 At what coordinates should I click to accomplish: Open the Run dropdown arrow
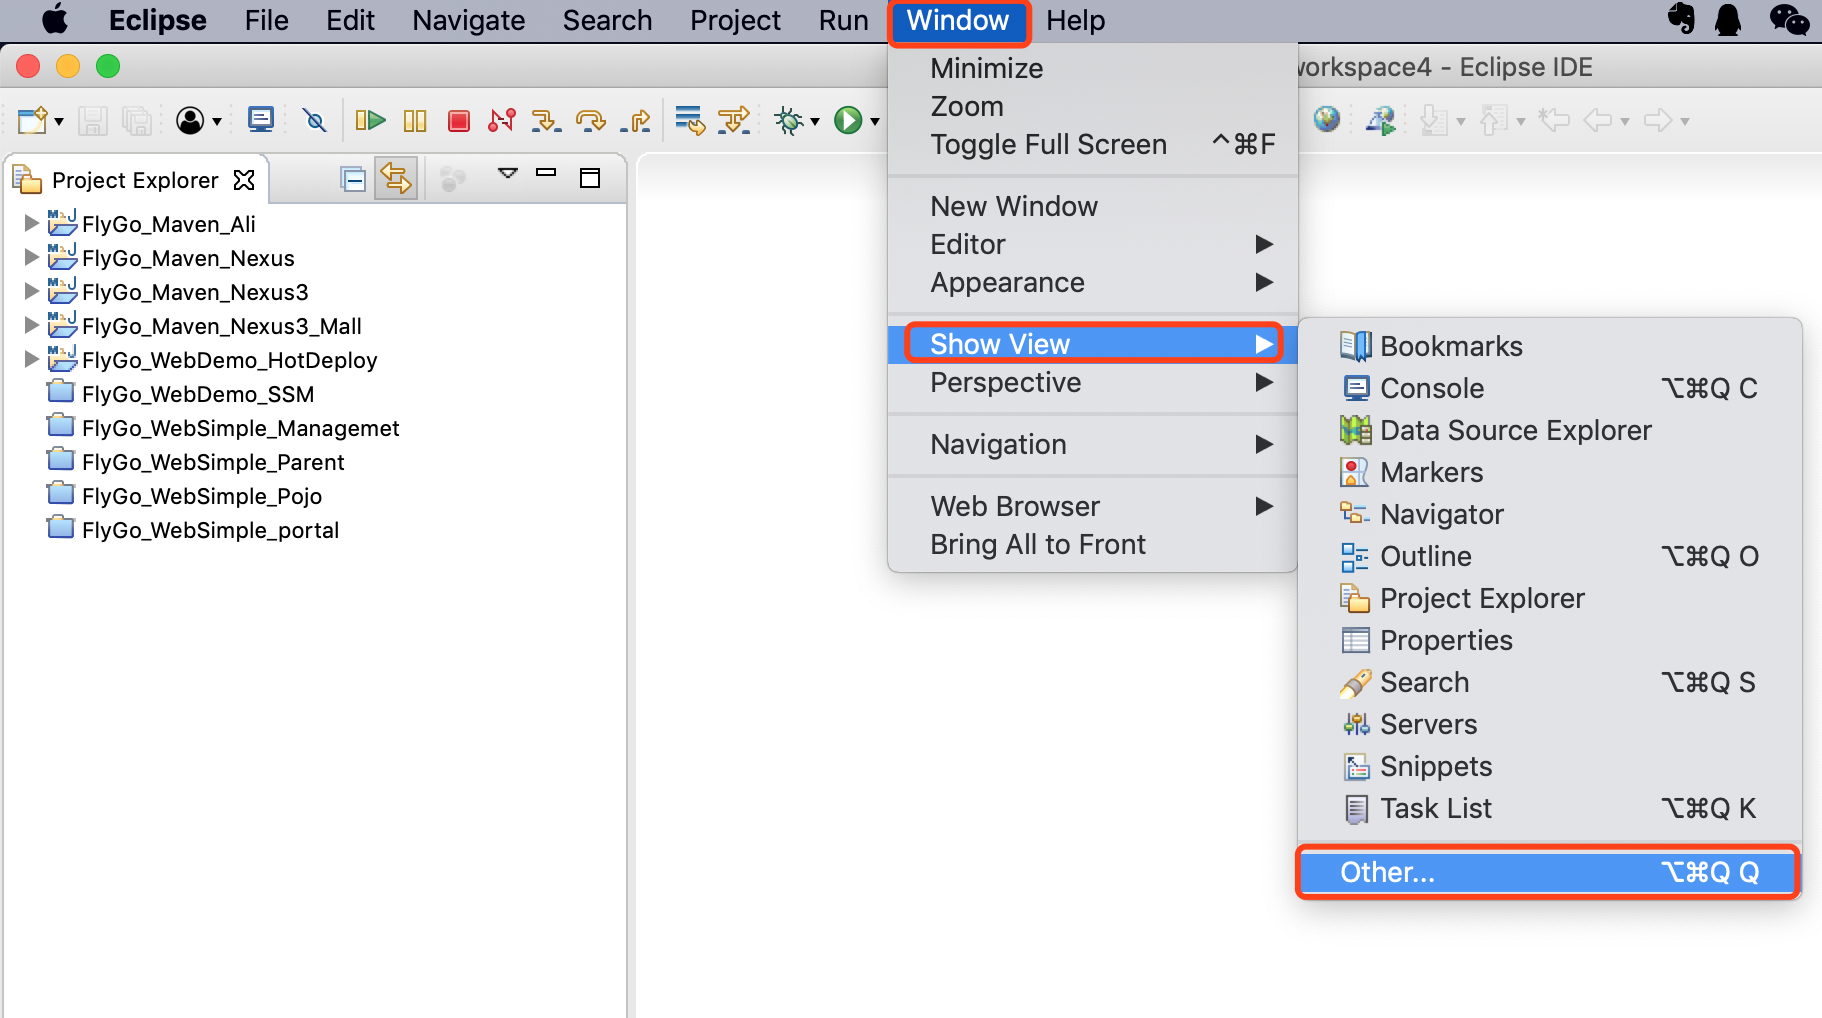(875, 122)
